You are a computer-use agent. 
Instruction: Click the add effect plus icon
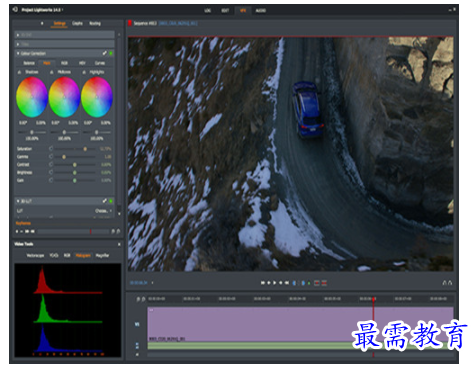click(x=42, y=23)
